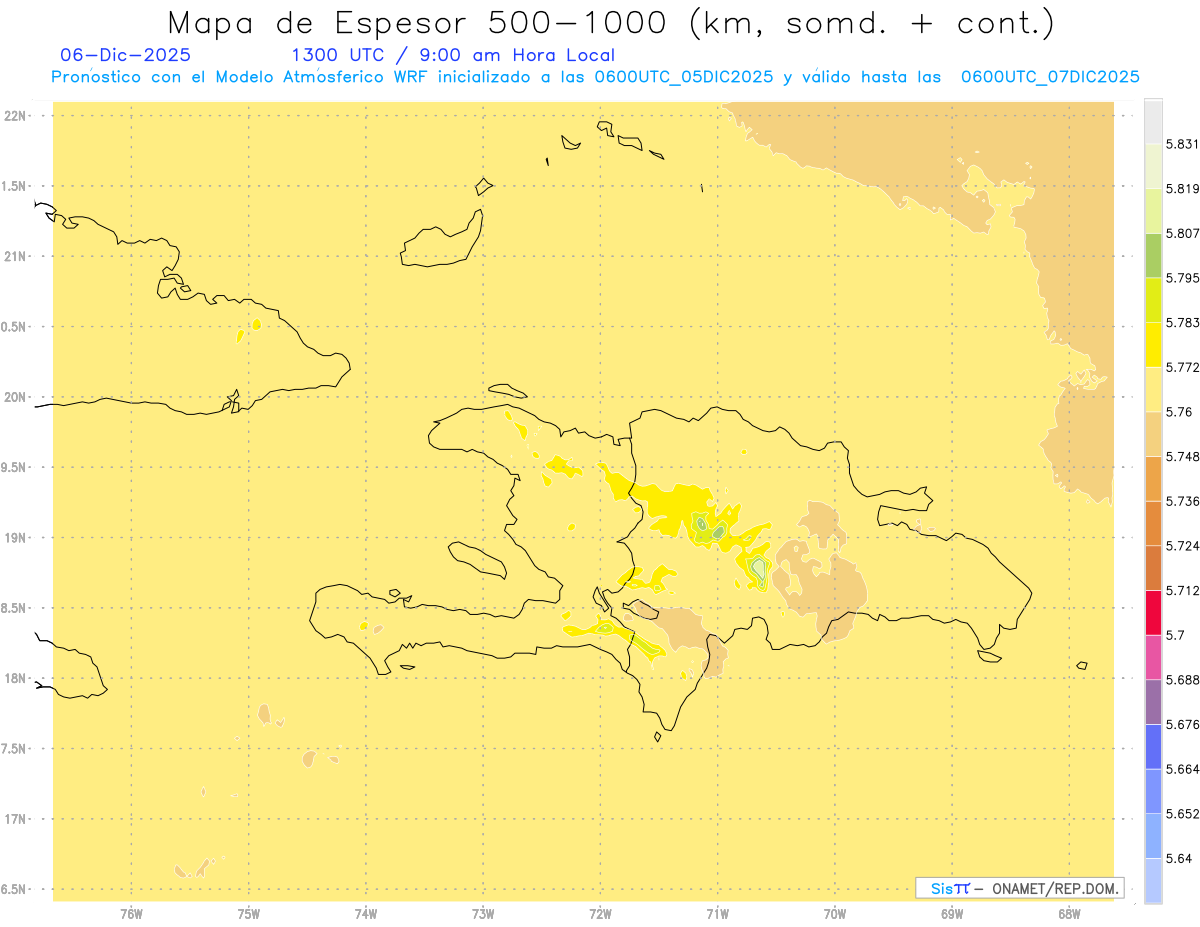Click the latitude label '18N'

[x=16, y=678]
